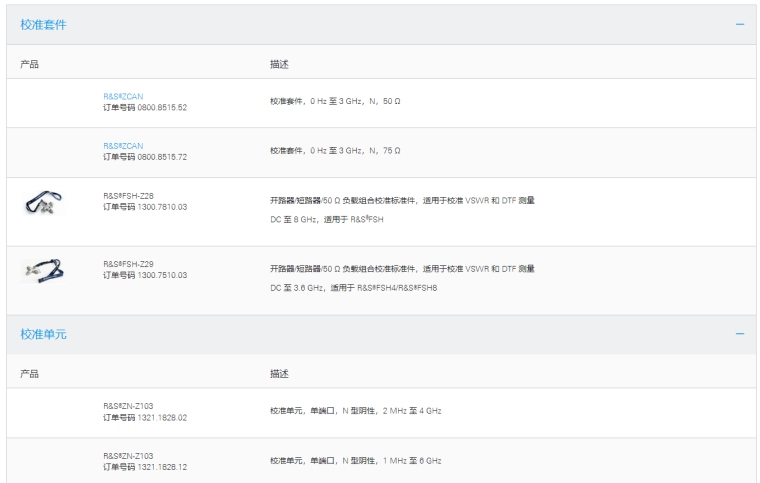Click the 75 Ω calibration kit description

pos(335,151)
